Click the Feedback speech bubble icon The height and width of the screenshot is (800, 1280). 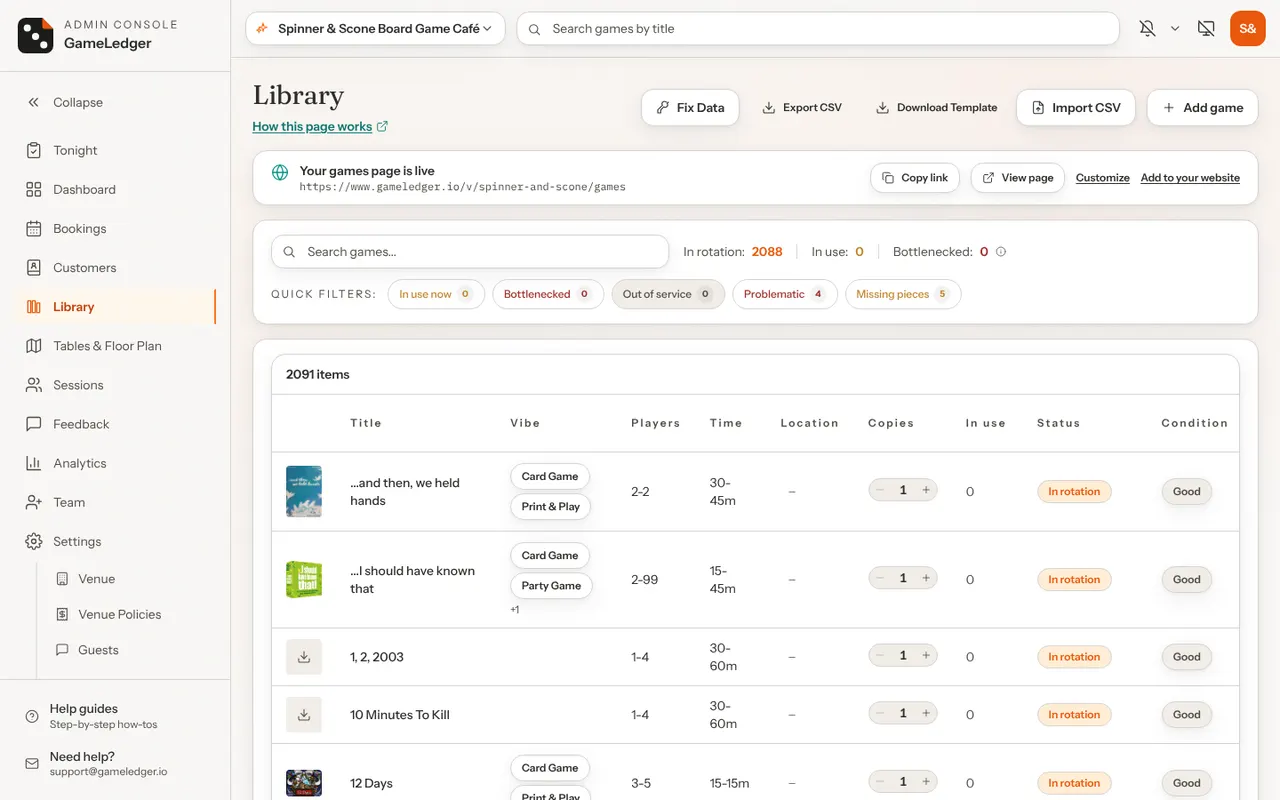34,424
